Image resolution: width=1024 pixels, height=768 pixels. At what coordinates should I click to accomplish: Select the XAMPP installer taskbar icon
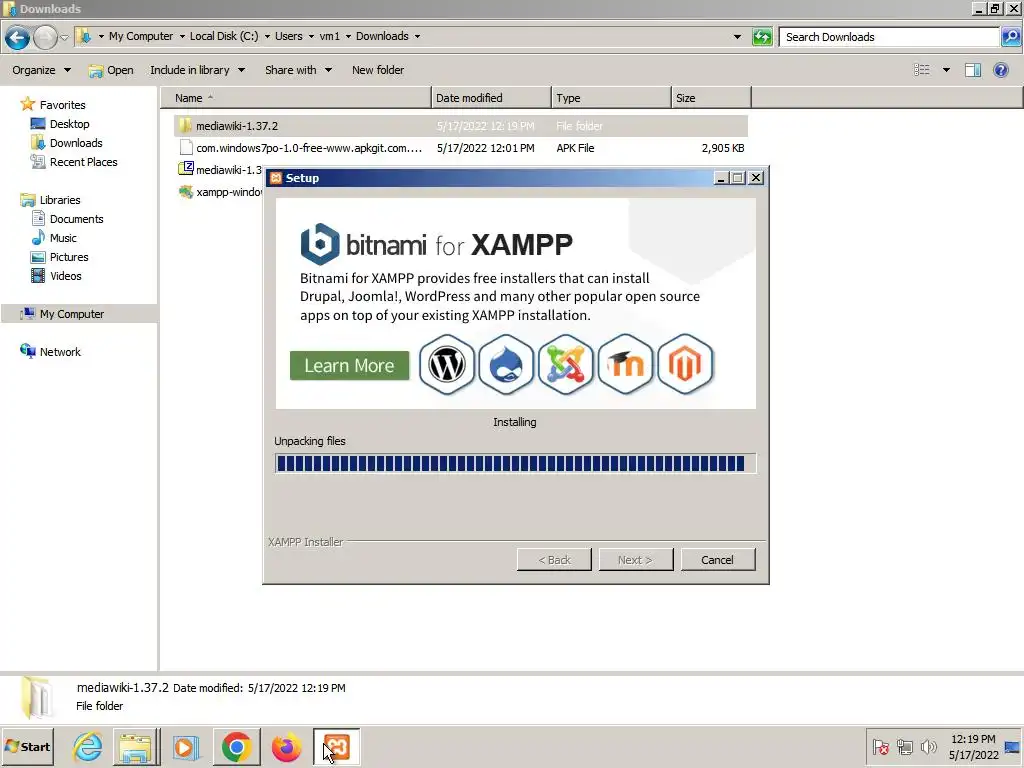coord(336,746)
